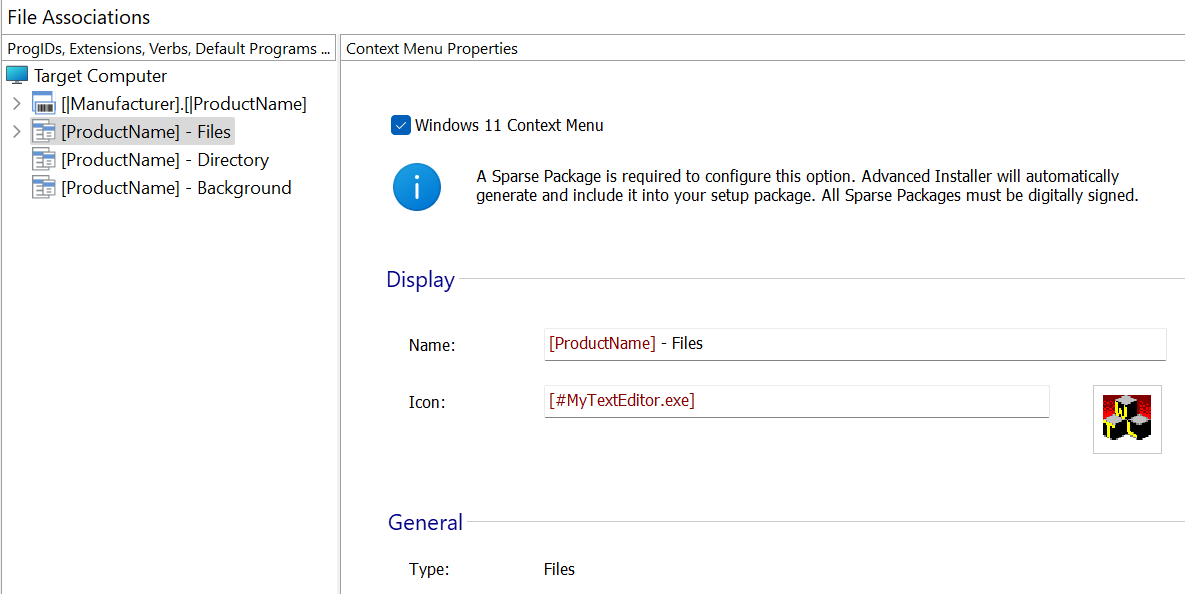This screenshot has height=594, width=1185.
Task: Click the icon next to [ProductName] - Files
Action: coord(45,131)
